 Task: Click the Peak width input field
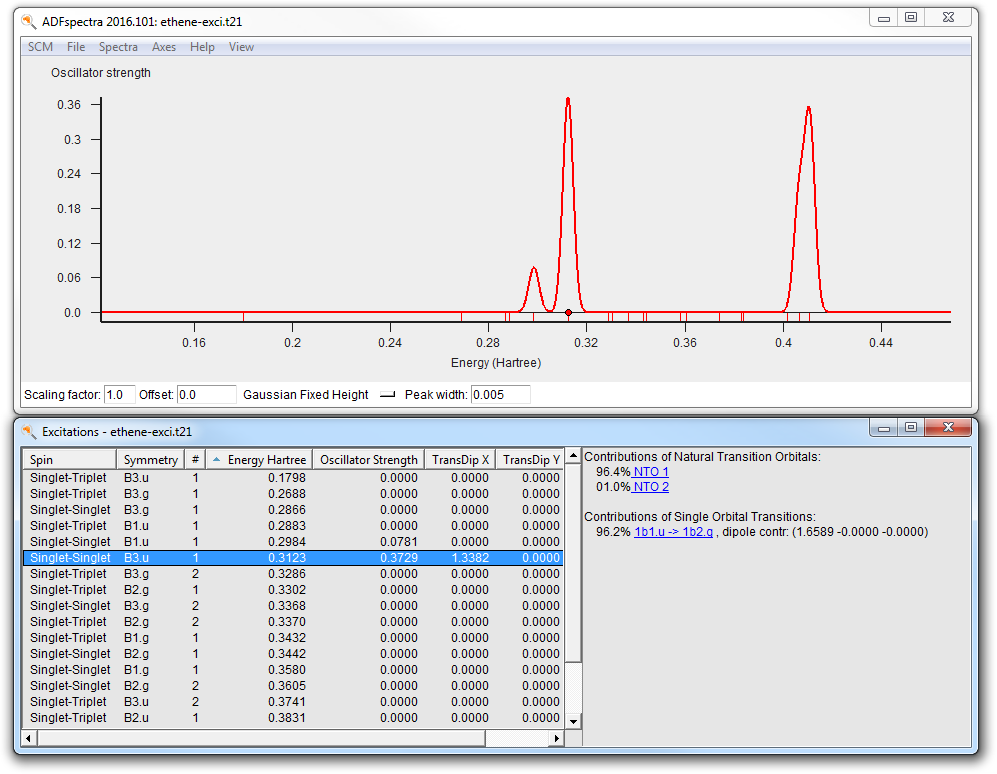click(x=501, y=395)
